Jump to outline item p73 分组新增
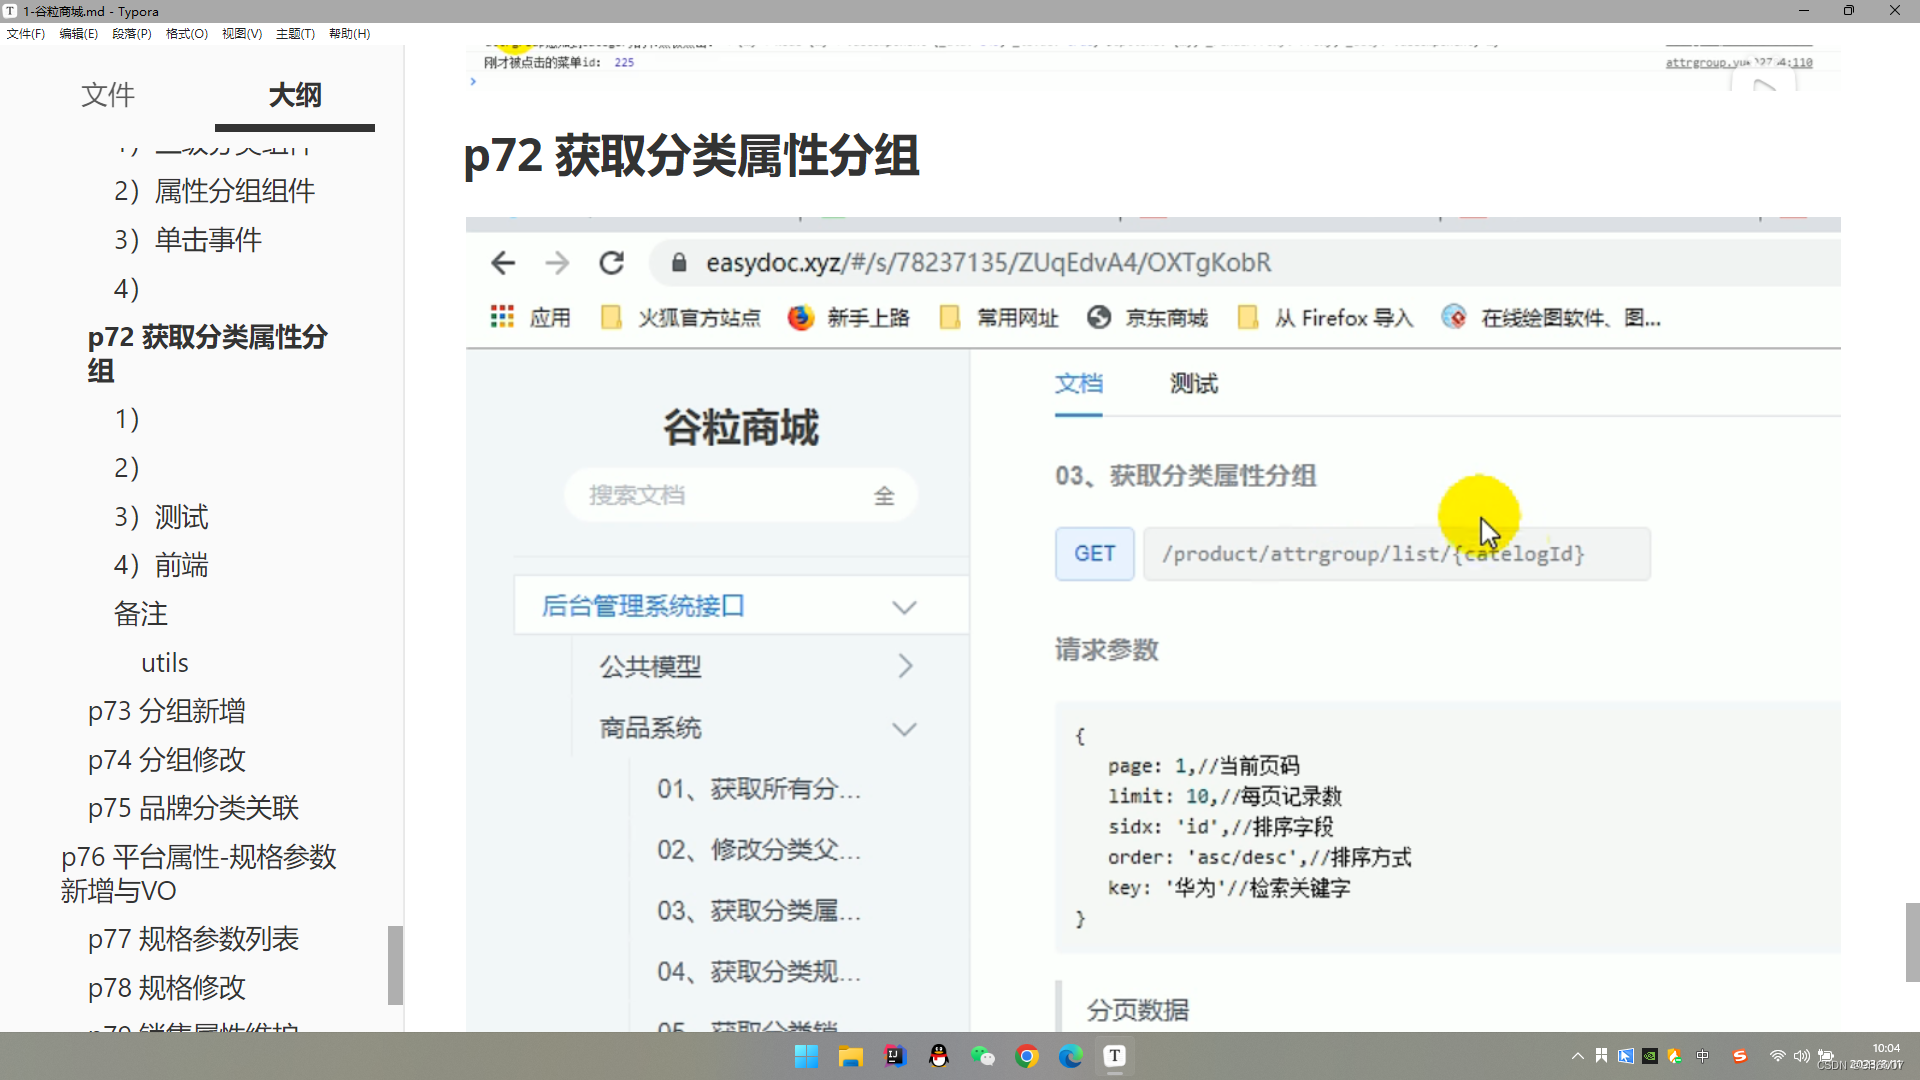This screenshot has height=1080, width=1920. click(167, 711)
